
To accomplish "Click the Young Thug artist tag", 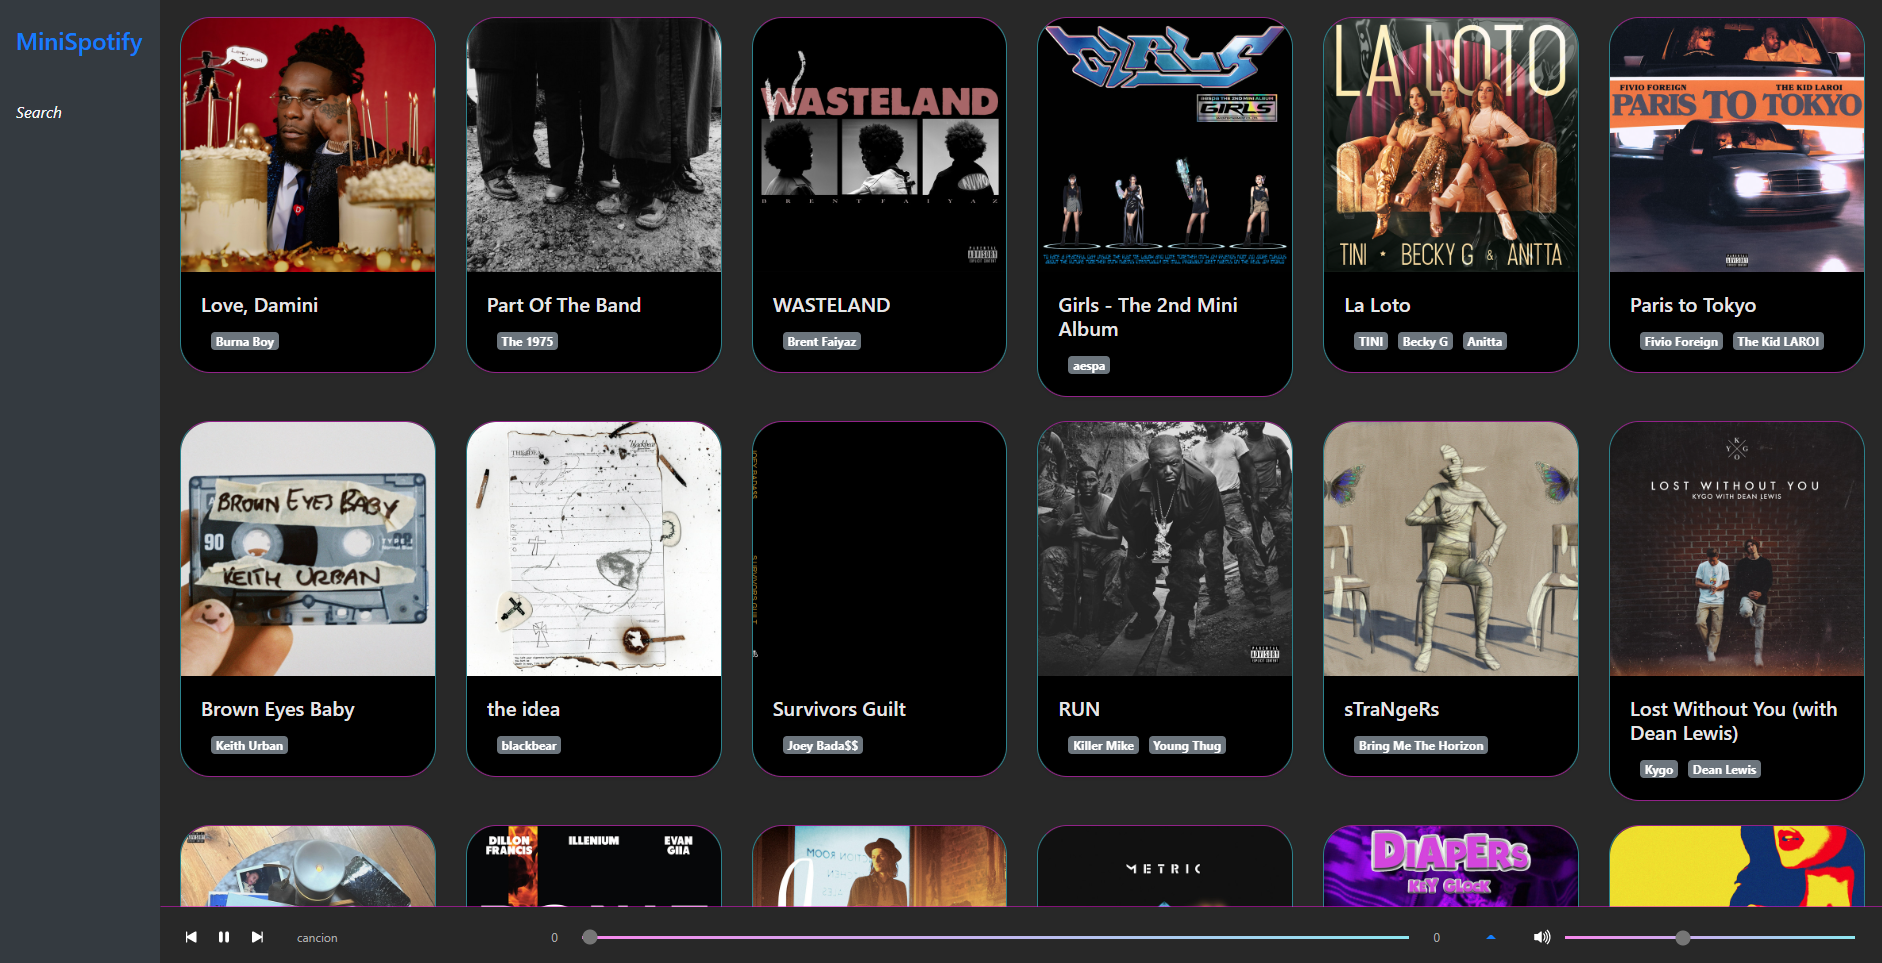I will point(1187,745).
